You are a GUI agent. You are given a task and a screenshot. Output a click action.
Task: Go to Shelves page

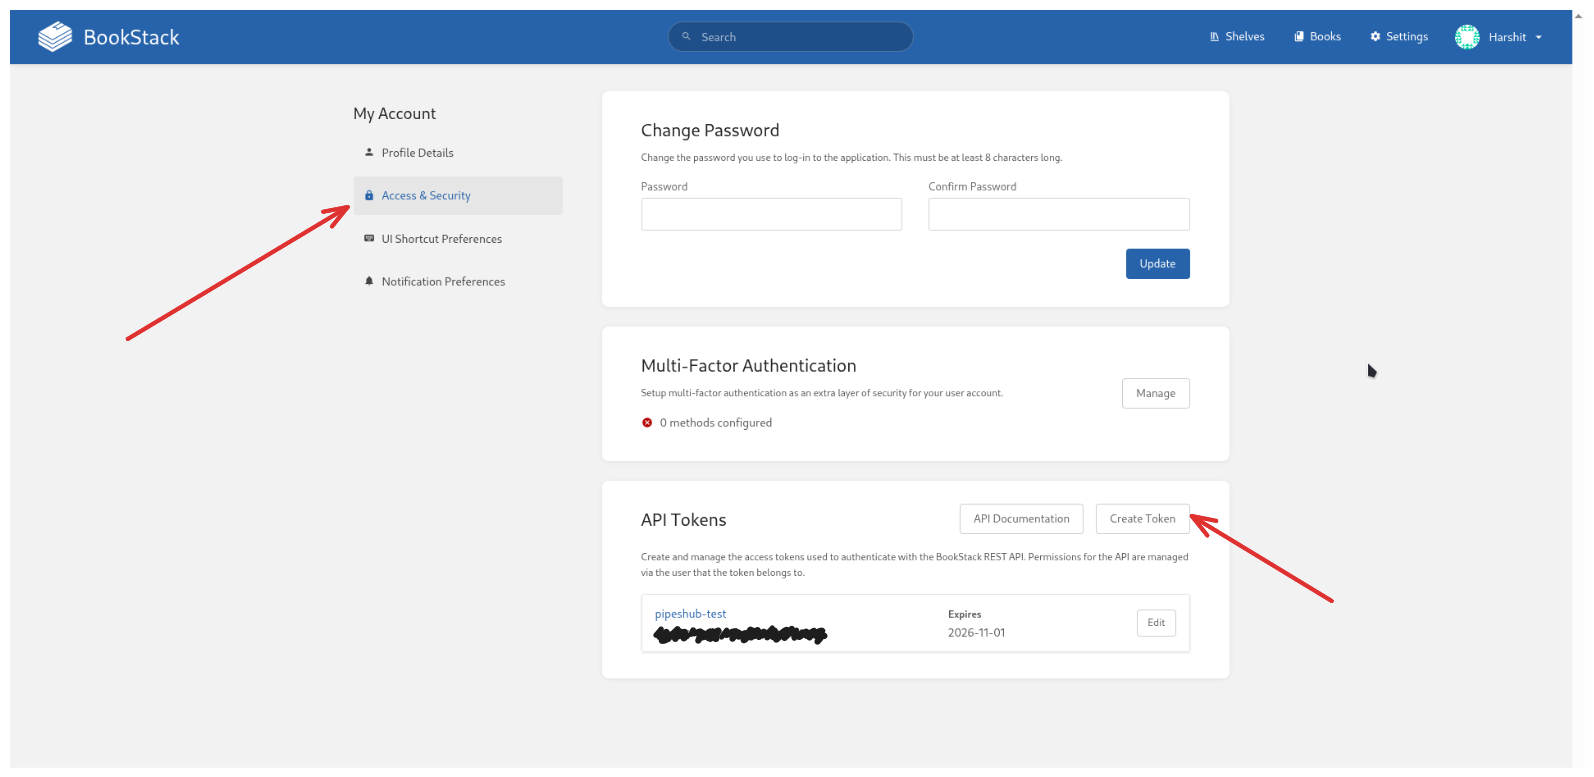click(x=1237, y=37)
